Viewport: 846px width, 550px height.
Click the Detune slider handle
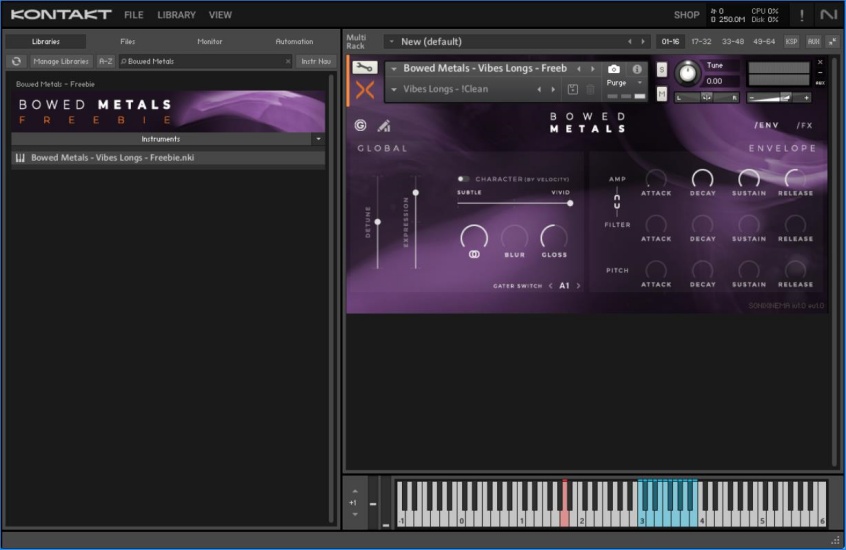tap(377, 222)
